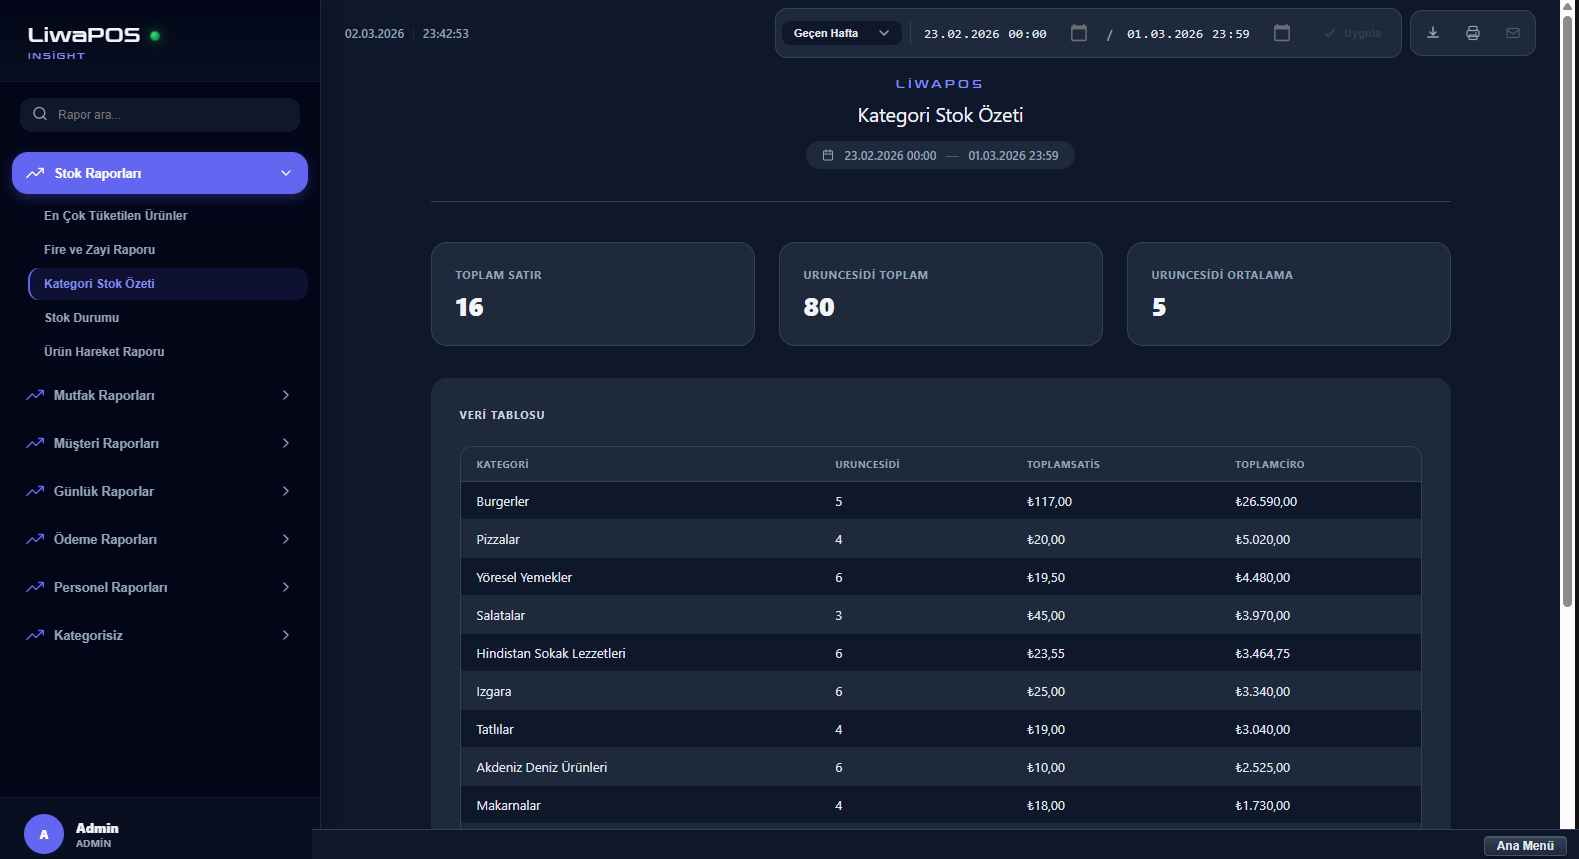Image resolution: width=1579 pixels, height=859 pixels.
Task: Open the Geçen Hafta period dropdown
Action: [x=841, y=33]
